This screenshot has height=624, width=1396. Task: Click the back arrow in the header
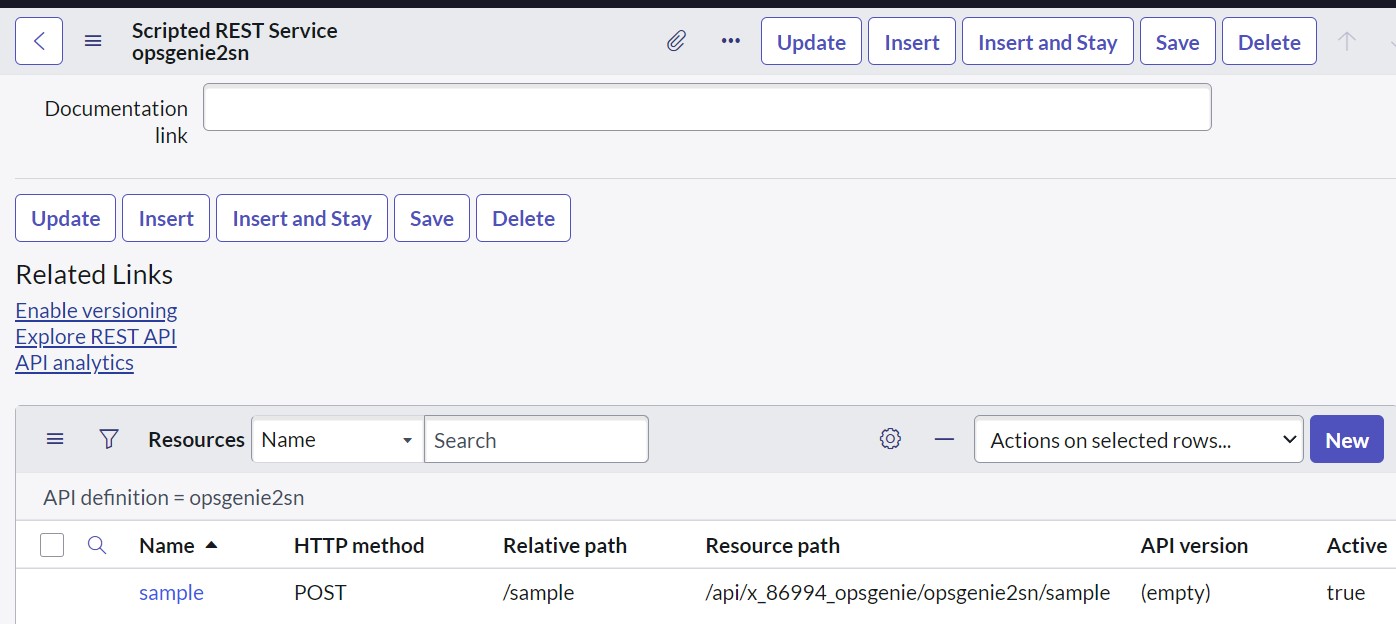pyautogui.click(x=38, y=41)
